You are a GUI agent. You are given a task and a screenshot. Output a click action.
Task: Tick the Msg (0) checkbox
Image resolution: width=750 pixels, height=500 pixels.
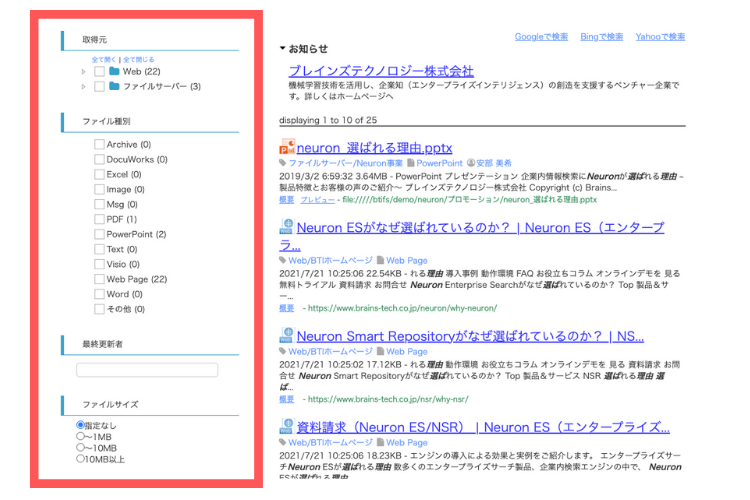[x=99, y=204]
